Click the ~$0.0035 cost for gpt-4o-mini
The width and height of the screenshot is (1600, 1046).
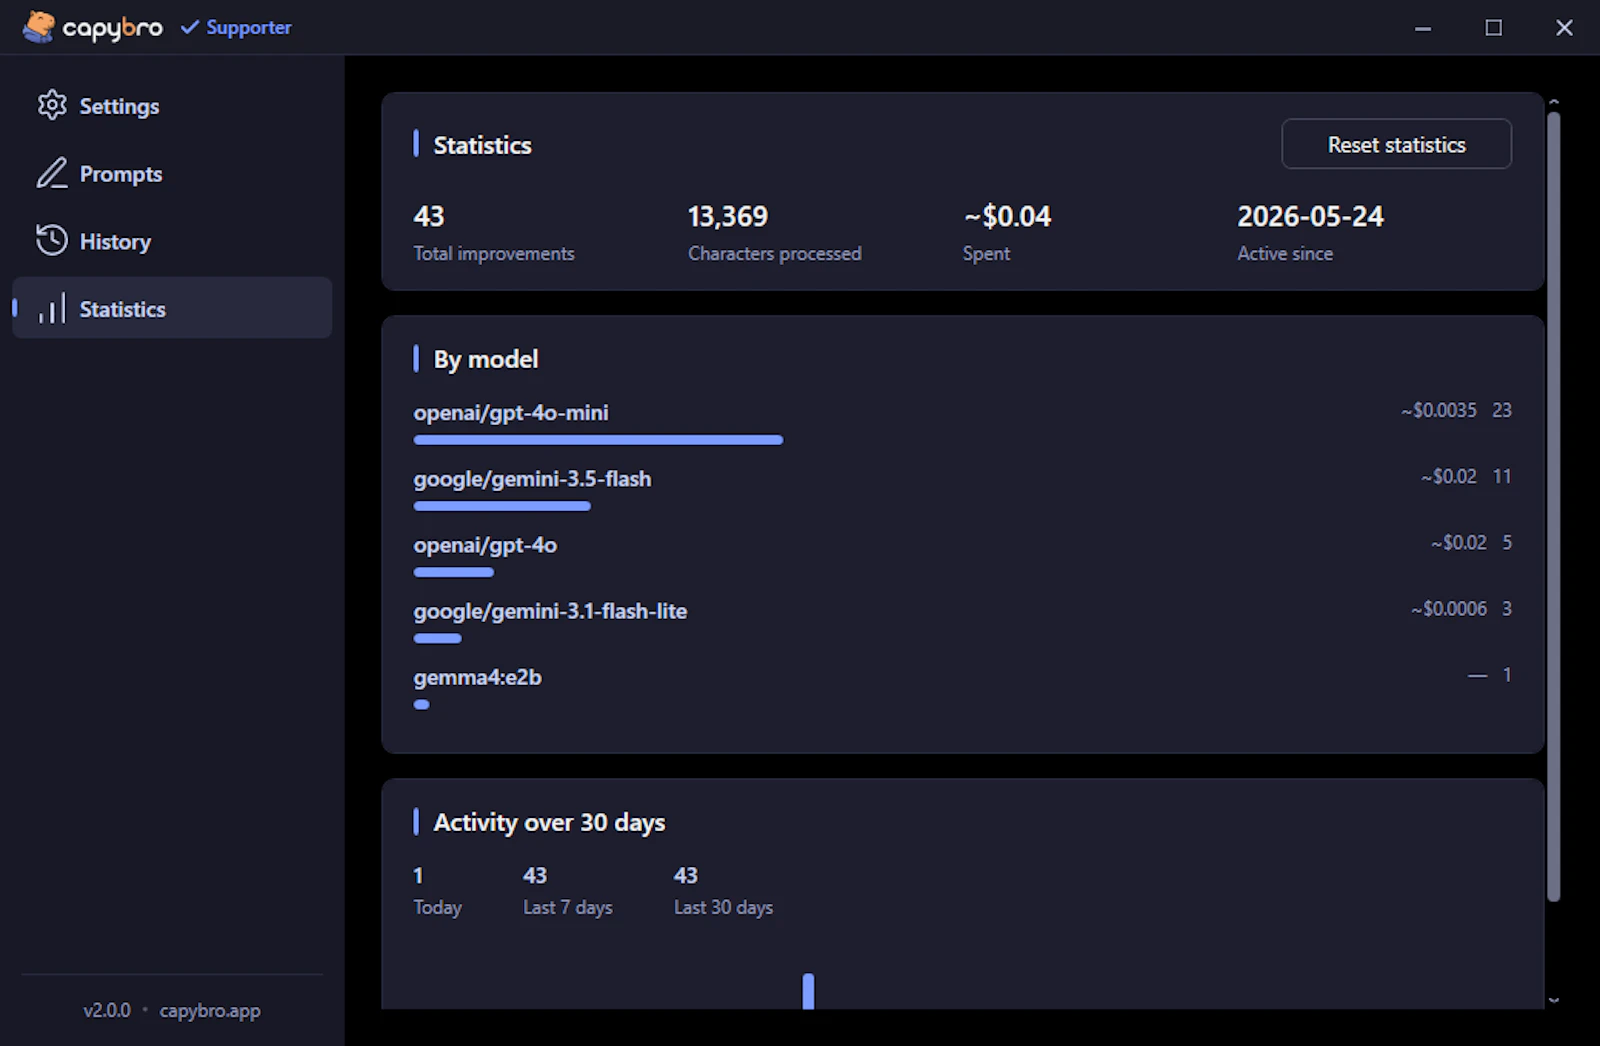tap(1438, 410)
